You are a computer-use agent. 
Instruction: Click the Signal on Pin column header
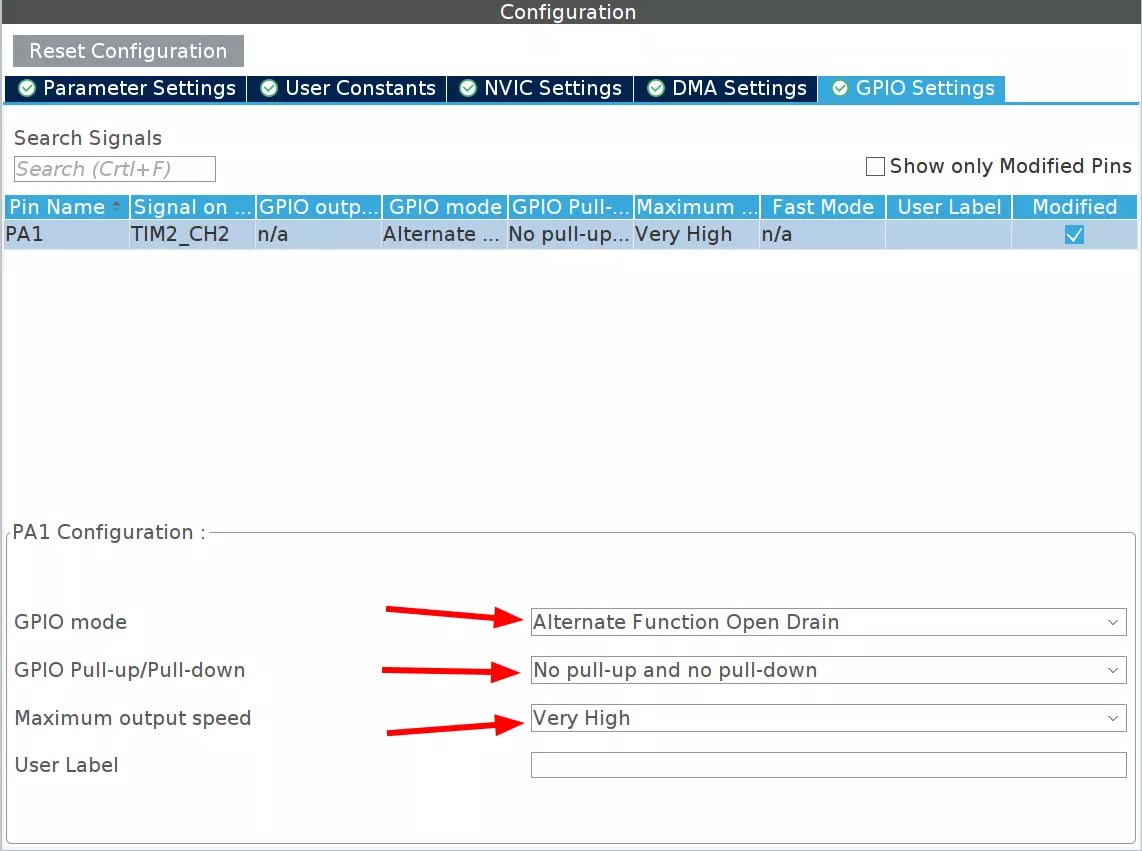click(192, 207)
